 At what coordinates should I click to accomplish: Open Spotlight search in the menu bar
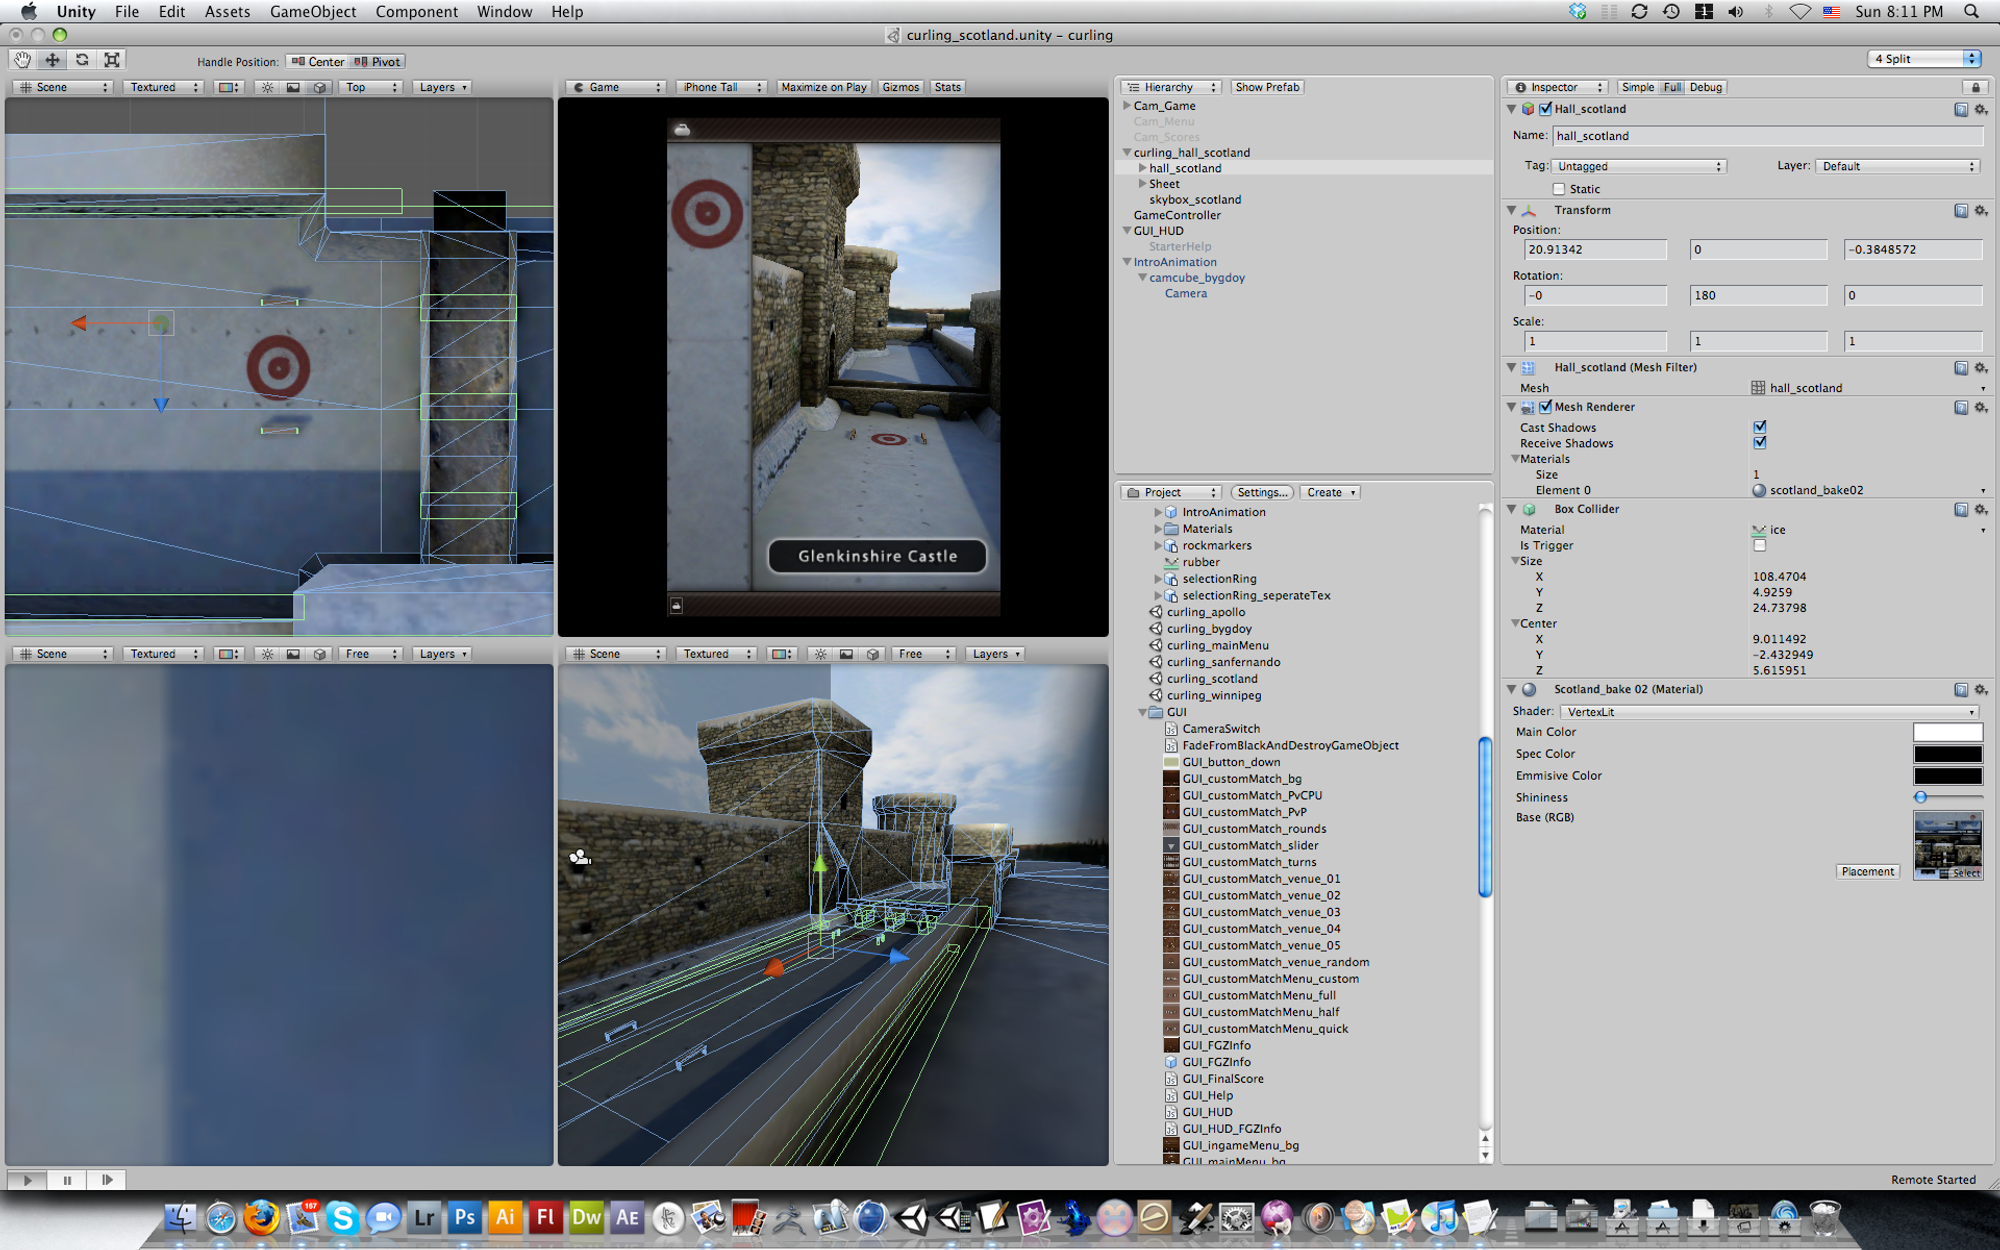pyautogui.click(x=1971, y=12)
